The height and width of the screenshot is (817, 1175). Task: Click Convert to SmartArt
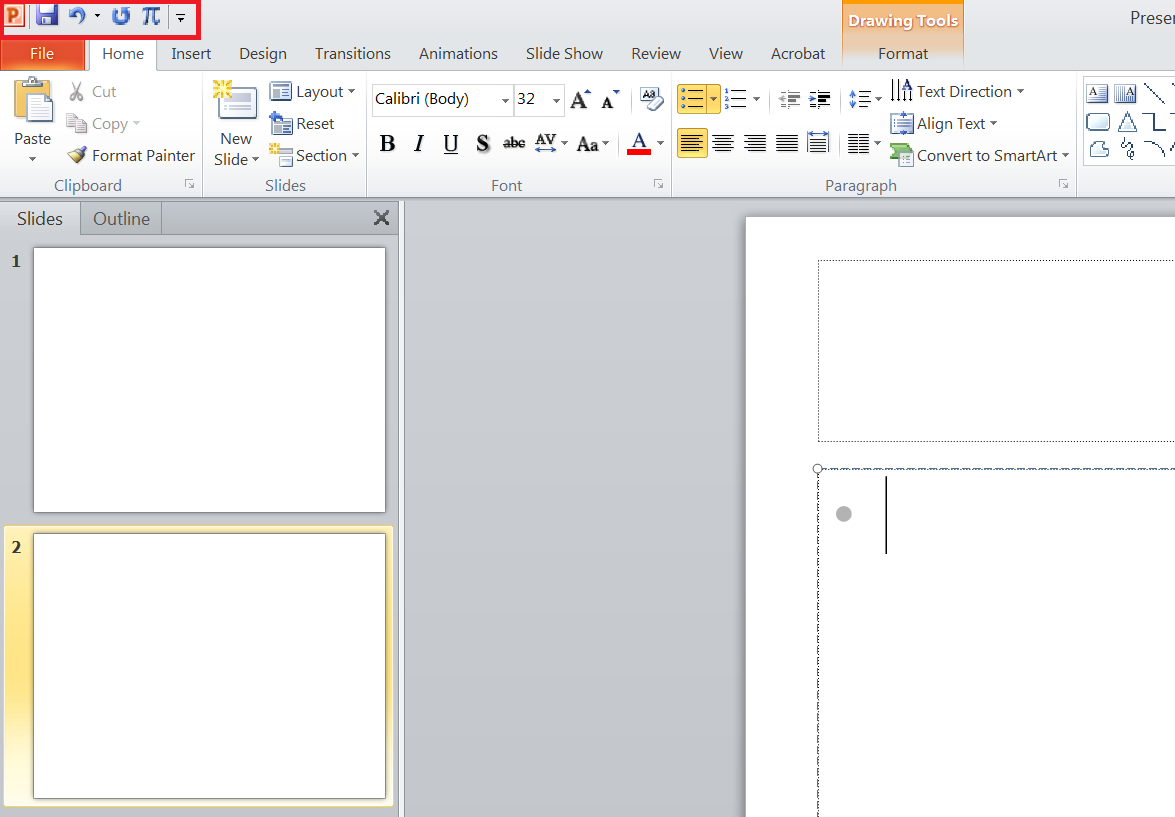[979, 156]
